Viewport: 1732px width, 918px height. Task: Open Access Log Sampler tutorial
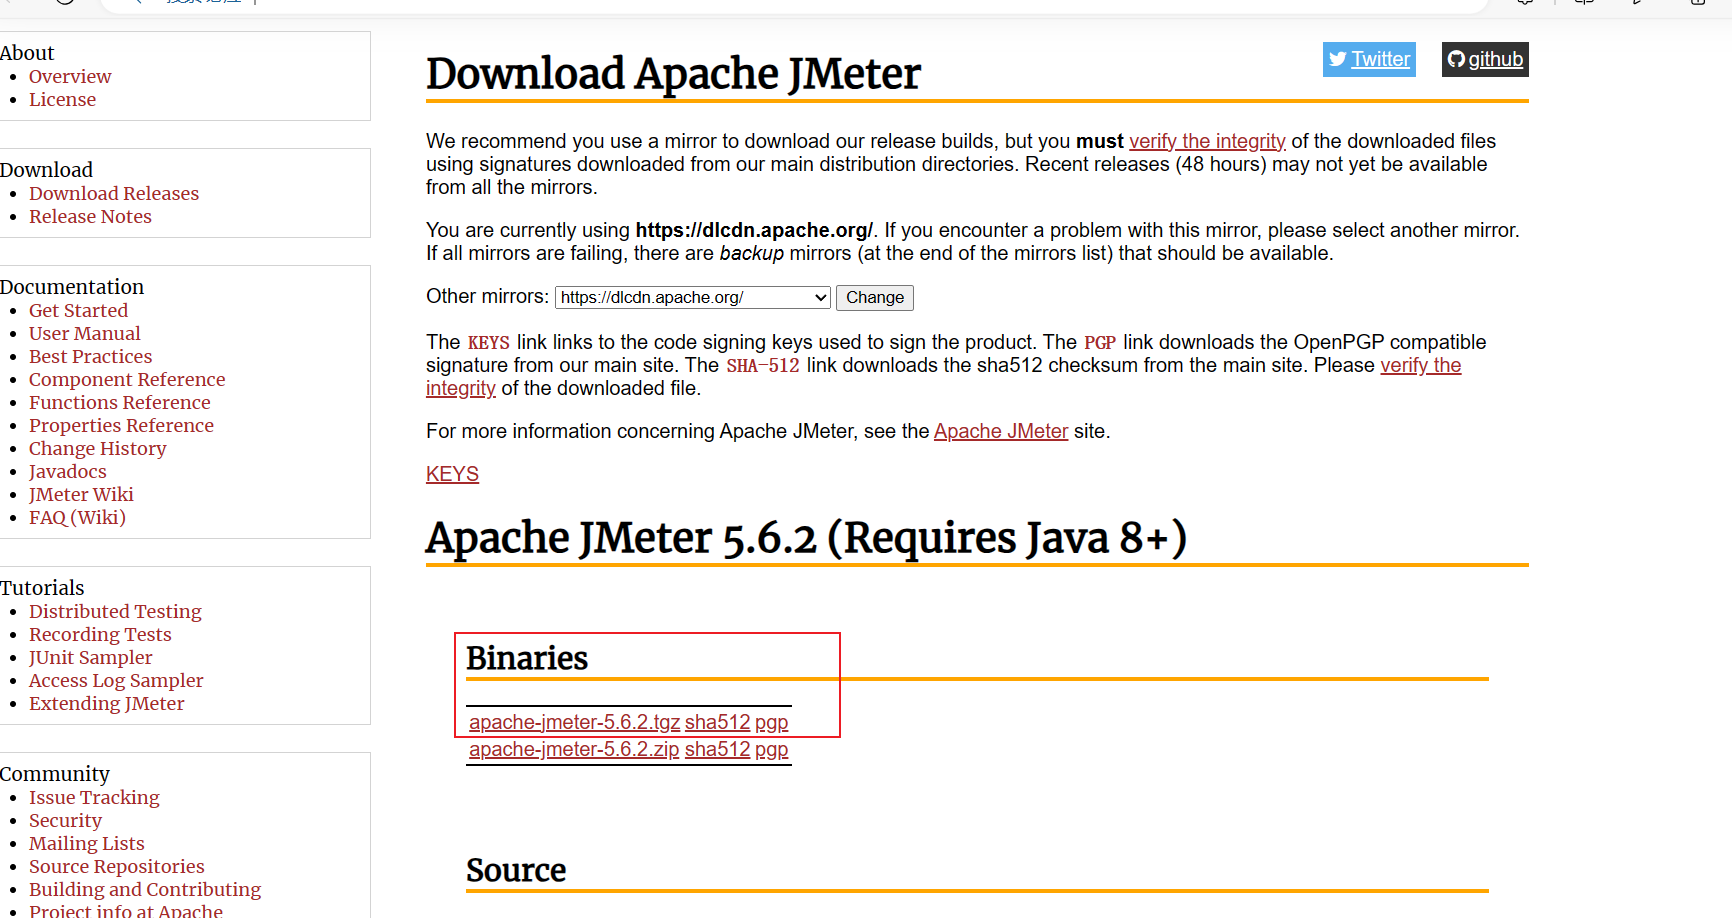pyautogui.click(x=116, y=681)
